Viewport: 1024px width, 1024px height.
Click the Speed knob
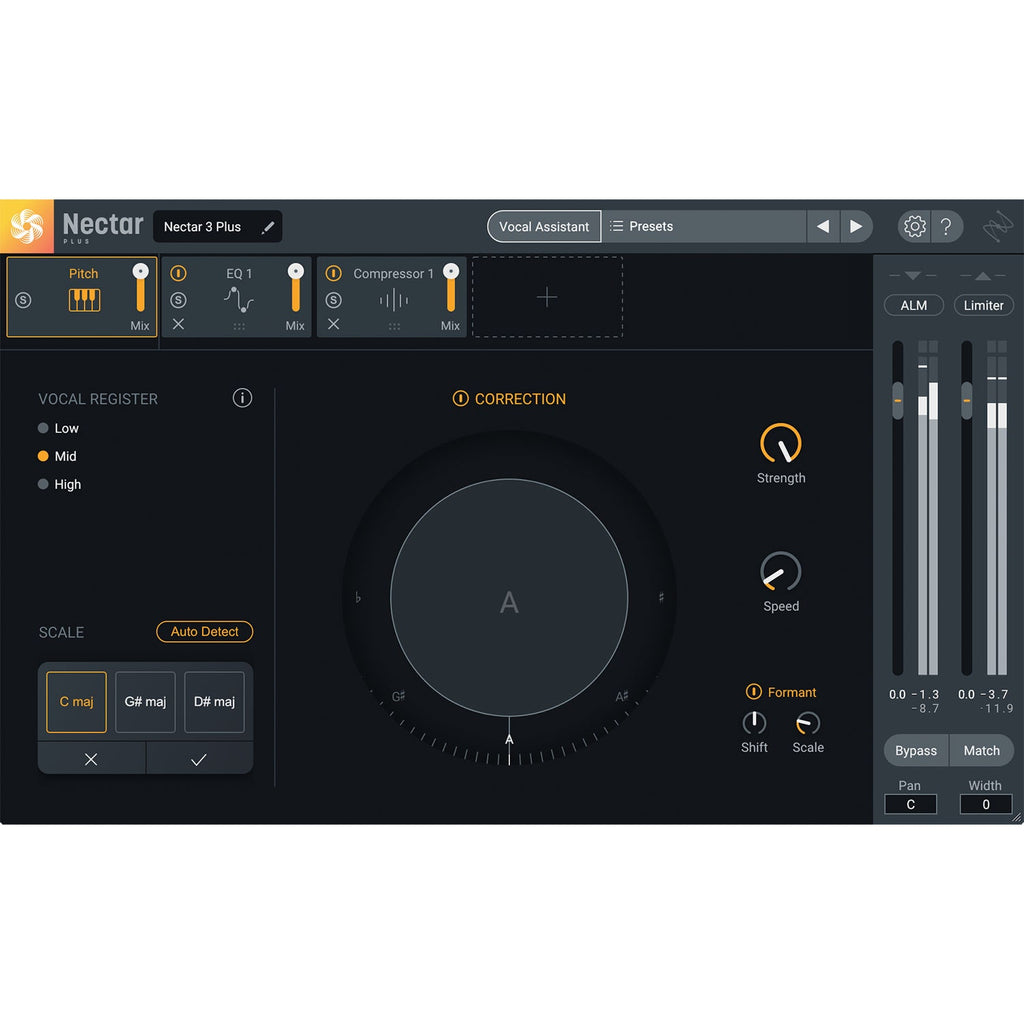pos(781,572)
